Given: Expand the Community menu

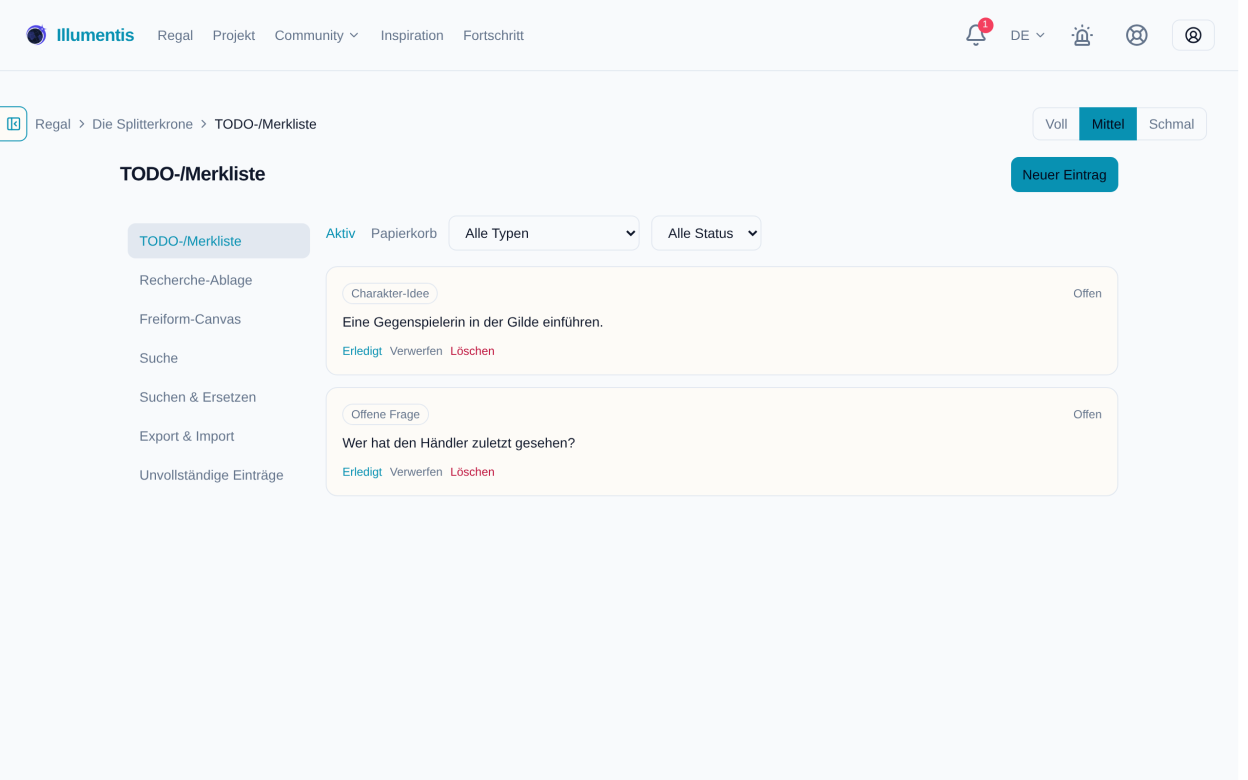Looking at the screenshot, I should click(317, 35).
